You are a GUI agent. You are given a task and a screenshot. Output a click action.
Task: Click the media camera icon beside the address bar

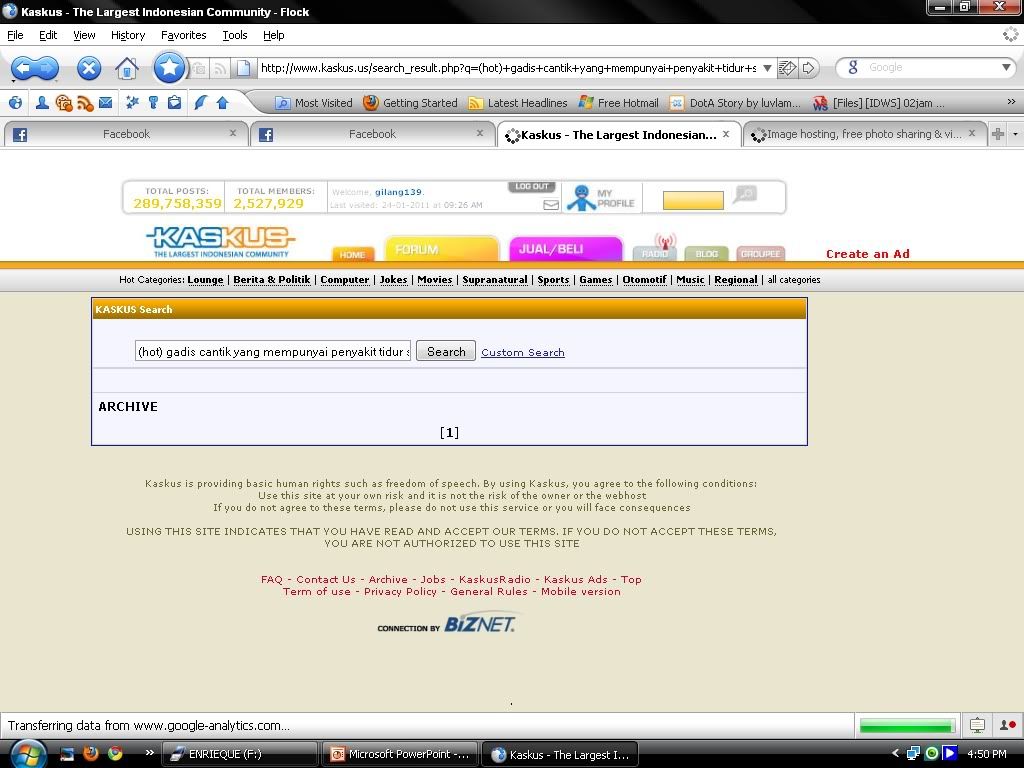[199, 68]
